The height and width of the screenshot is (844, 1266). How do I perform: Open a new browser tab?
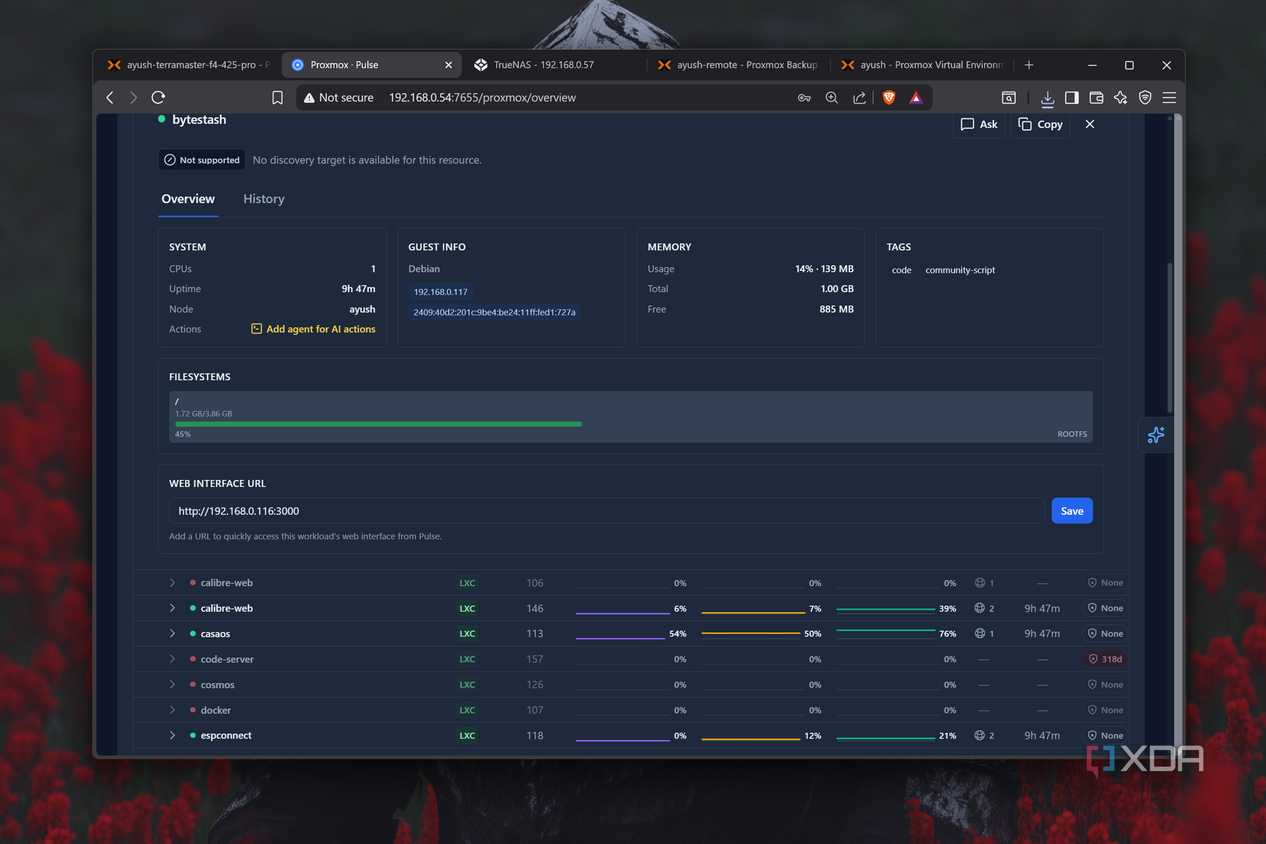pyautogui.click(x=1029, y=65)
